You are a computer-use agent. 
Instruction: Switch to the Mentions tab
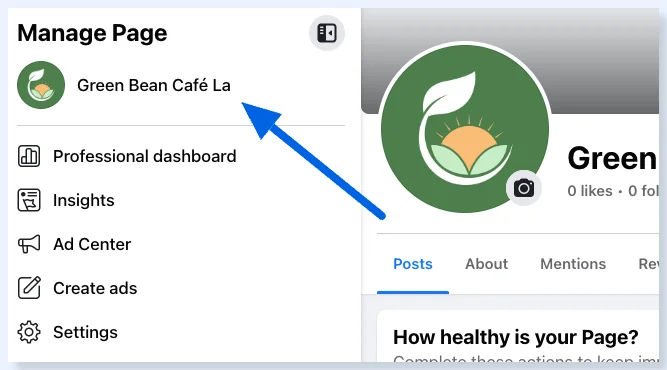573,264
